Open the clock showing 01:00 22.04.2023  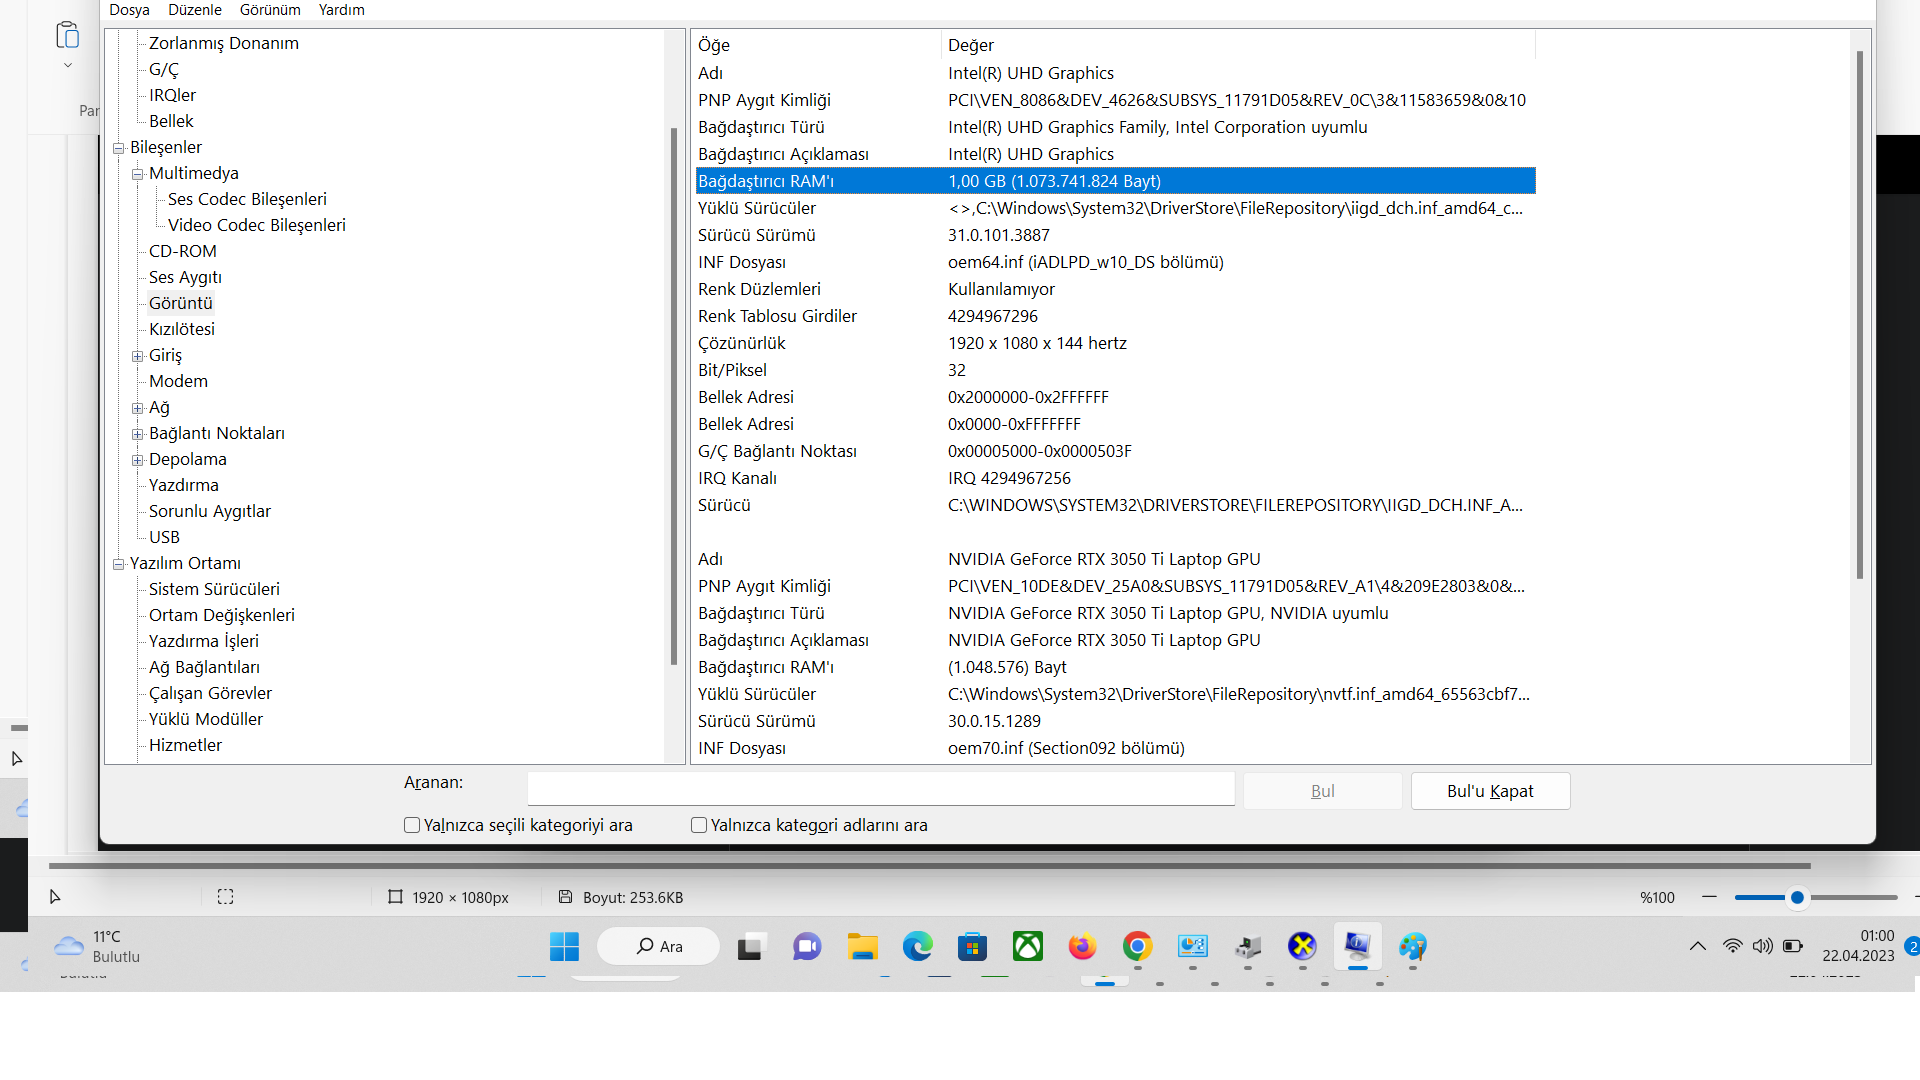pos(1858,946)
